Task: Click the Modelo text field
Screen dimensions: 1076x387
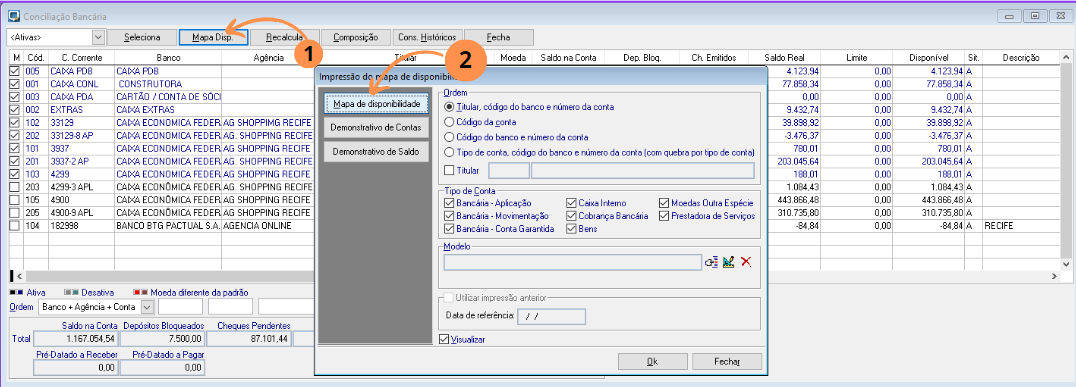Action: click(572, 262)
